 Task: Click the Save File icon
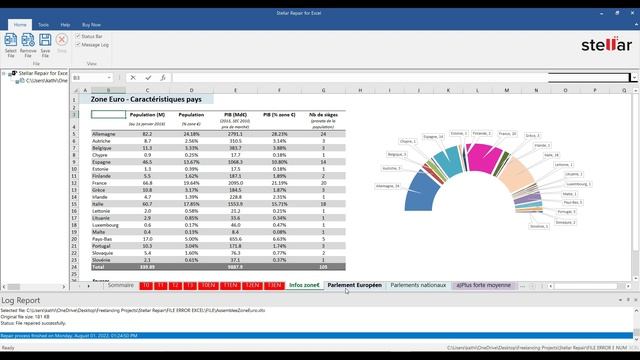[45, 40]
